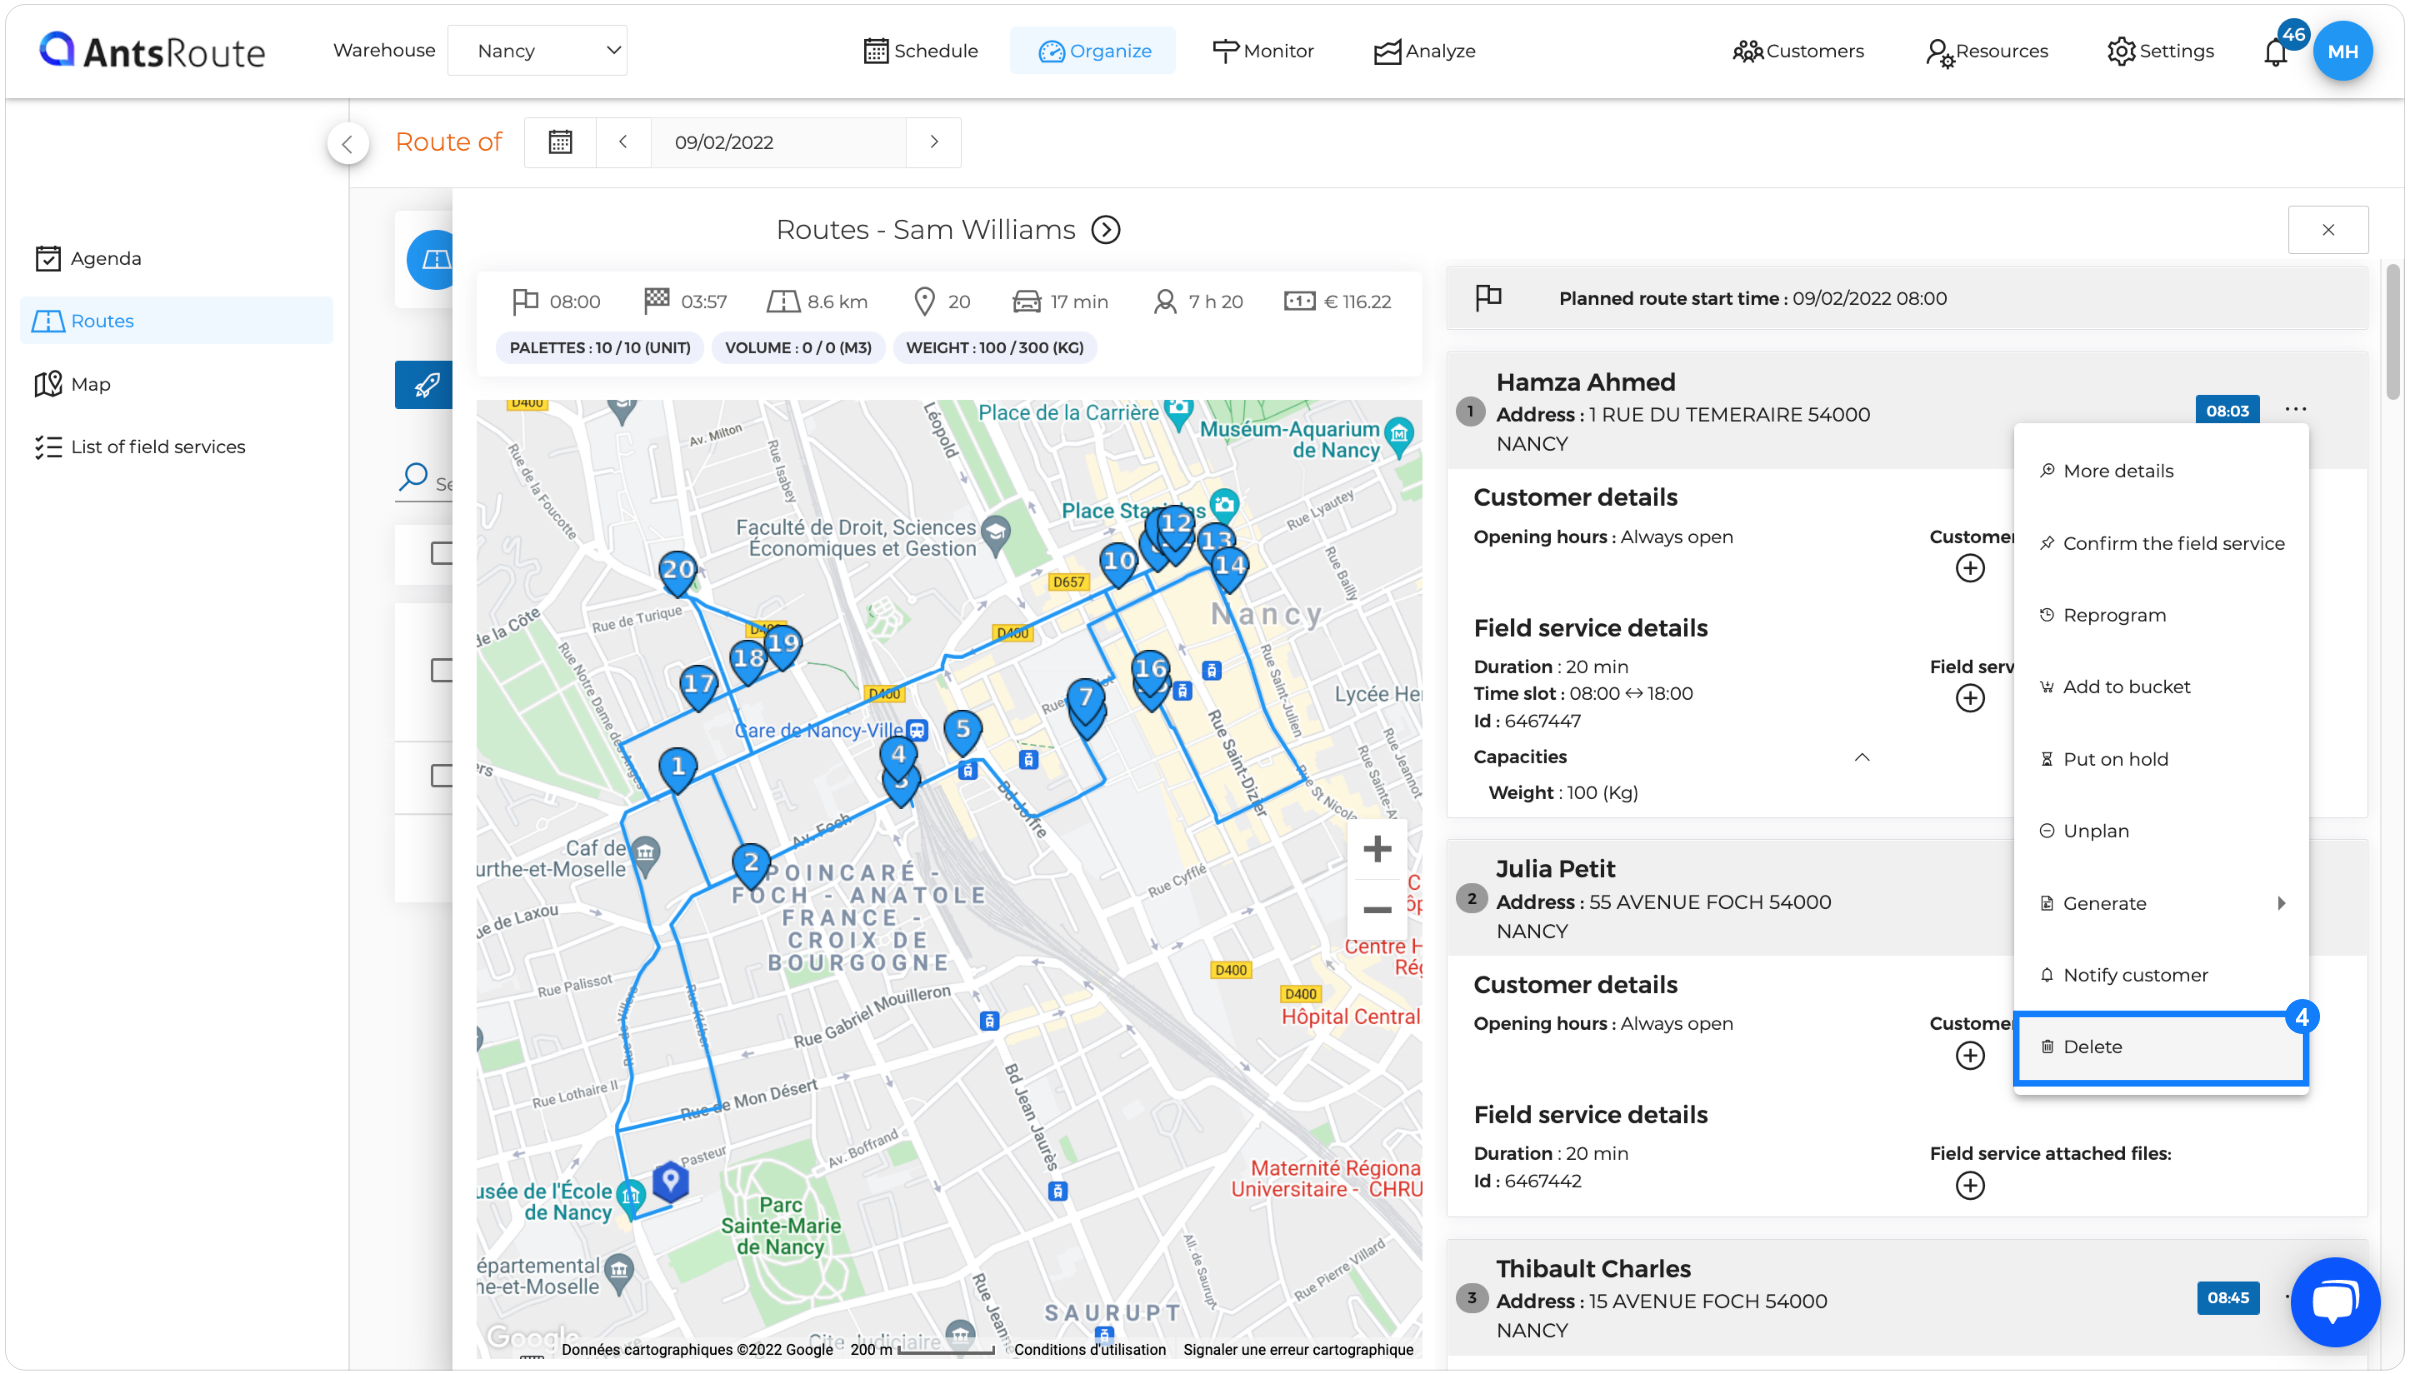Open Hamza Ahmed three-dot options menu

(x=2295, y=409)
